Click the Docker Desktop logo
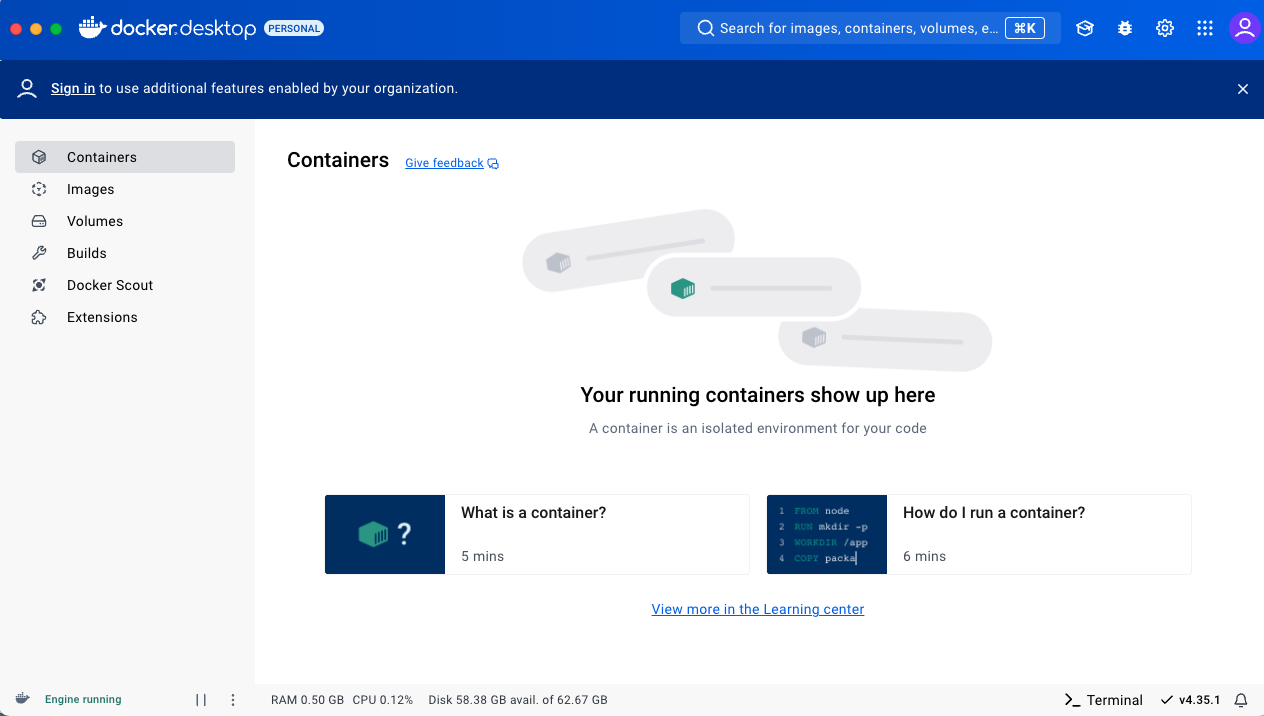Screen dimensions: 1264x716 pos(167,29)
